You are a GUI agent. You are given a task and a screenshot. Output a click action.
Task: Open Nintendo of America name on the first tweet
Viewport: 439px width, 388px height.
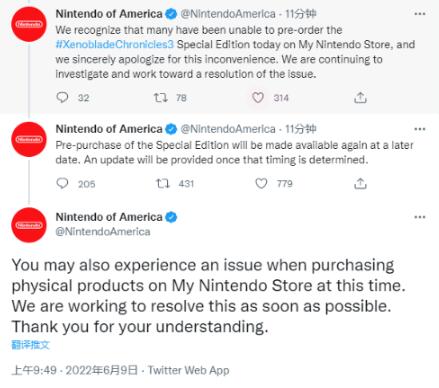(109, 14)
